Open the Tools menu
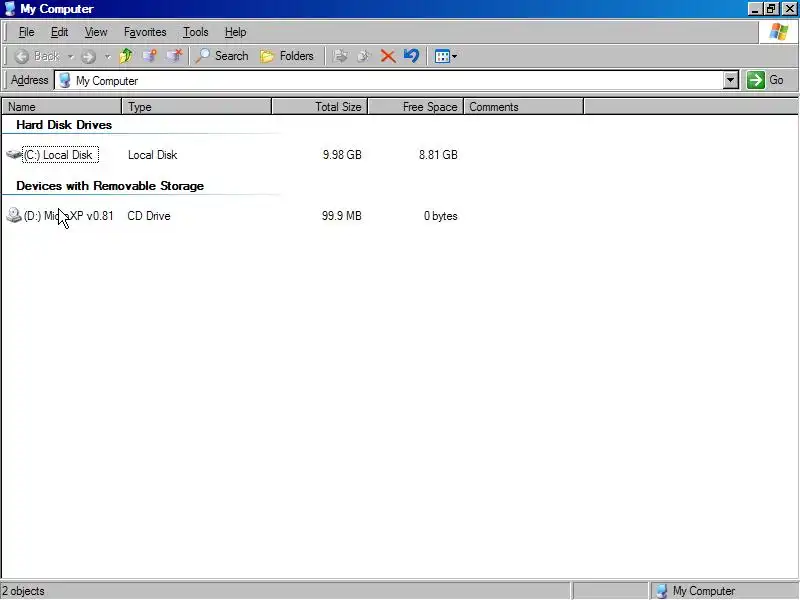This screenshot has width=800, height=600. coord(195,32)
